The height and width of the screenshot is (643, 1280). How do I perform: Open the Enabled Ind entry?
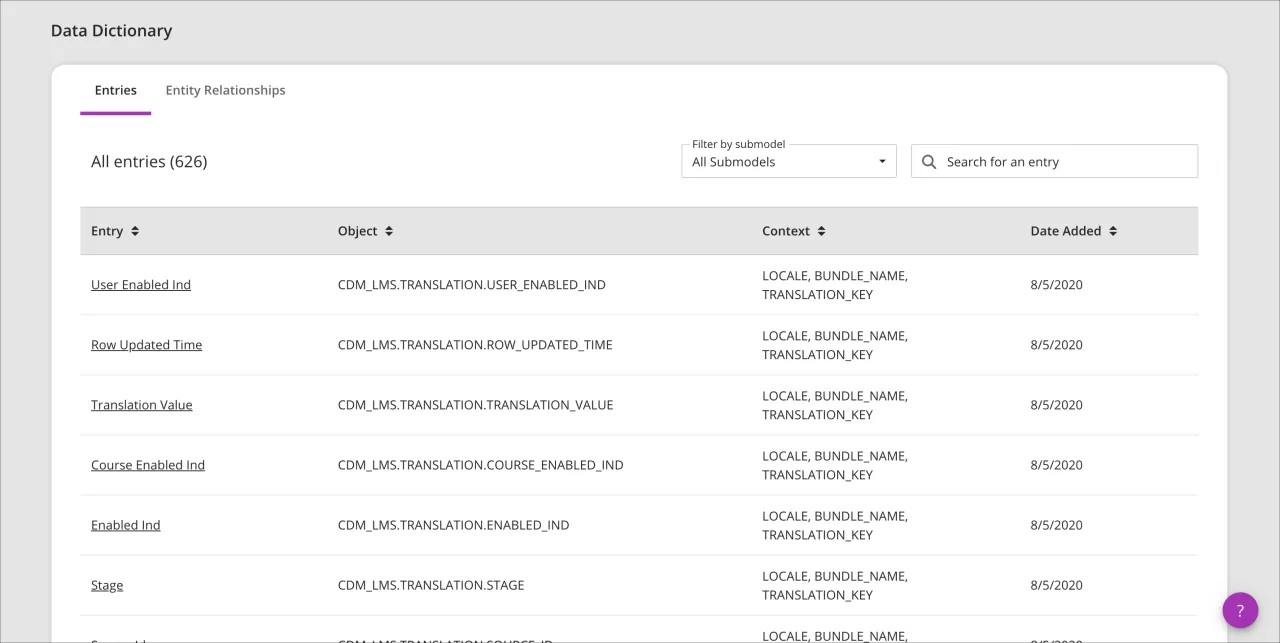click(125, 524)
